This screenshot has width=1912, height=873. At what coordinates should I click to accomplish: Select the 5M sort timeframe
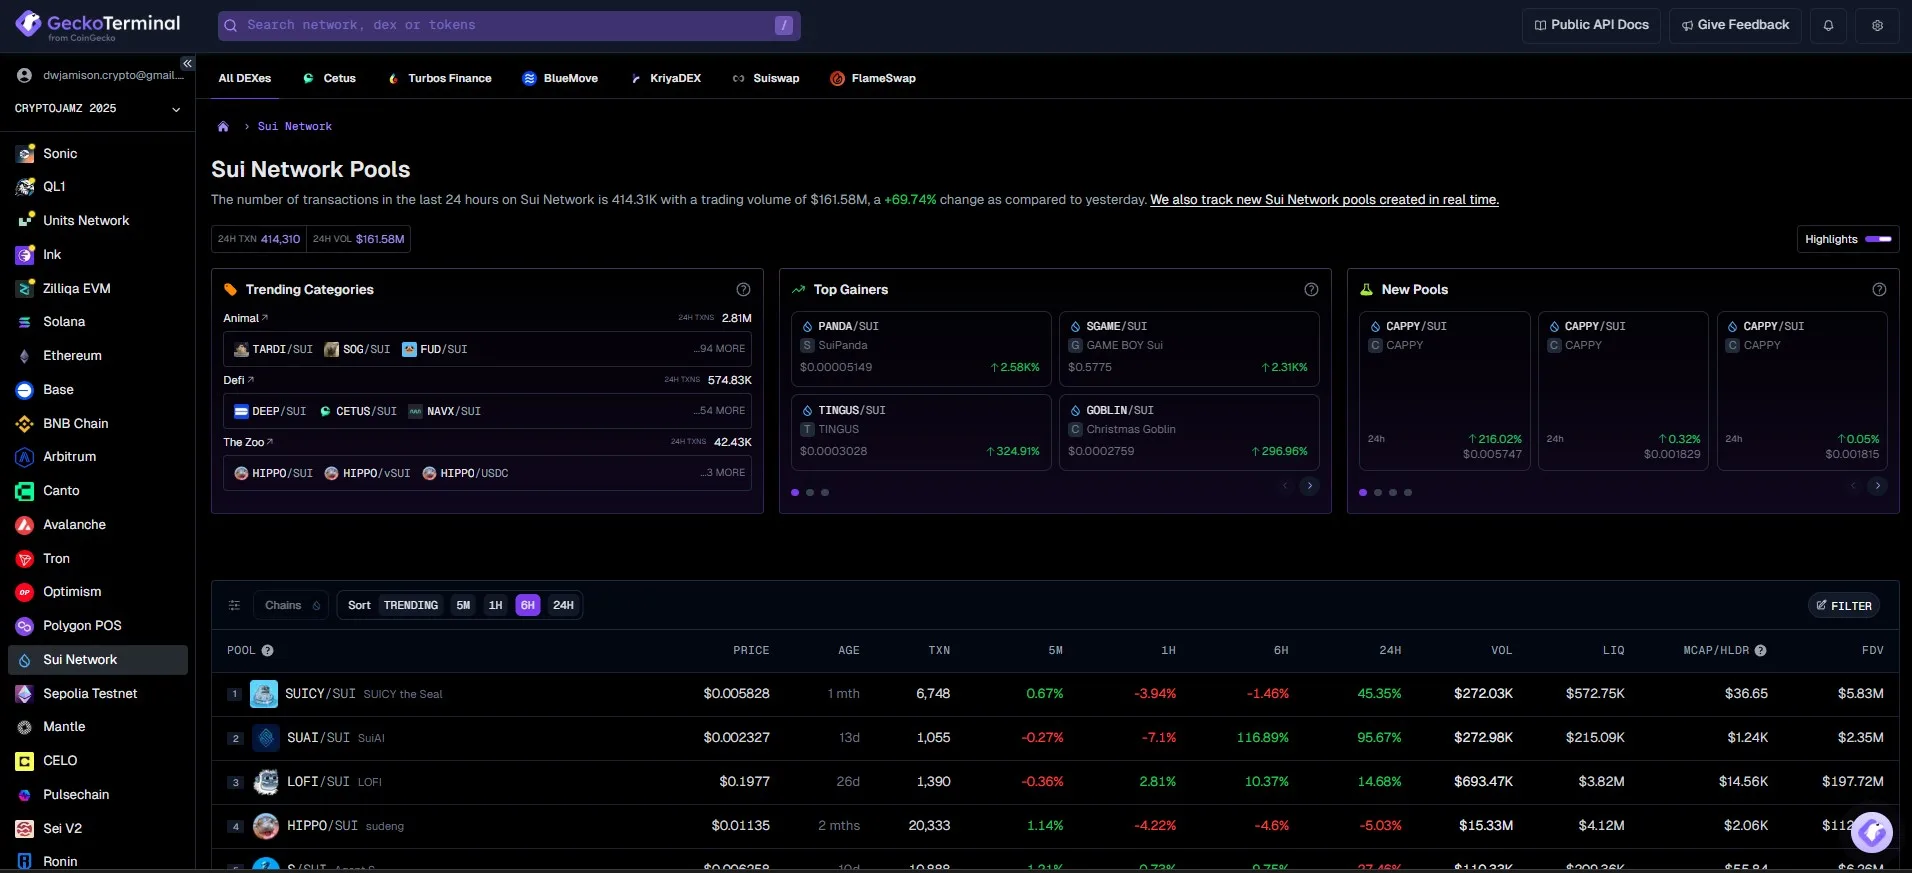click(463, 605)
